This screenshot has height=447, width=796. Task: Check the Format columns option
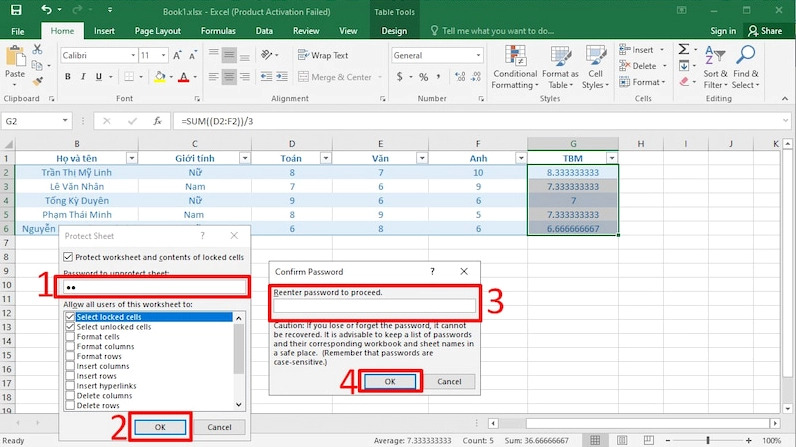pyautogui.click(x=70, y=347)
